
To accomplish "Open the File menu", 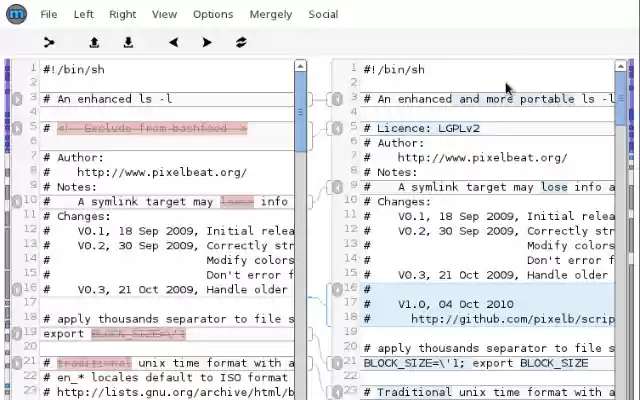I will click(x=49, y=14).
